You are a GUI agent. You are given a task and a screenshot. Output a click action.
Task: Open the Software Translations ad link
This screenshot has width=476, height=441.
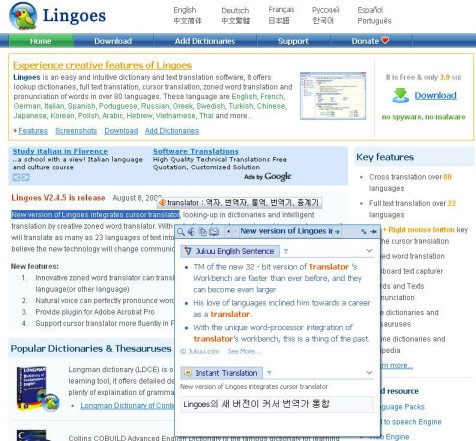pos(196,151)
